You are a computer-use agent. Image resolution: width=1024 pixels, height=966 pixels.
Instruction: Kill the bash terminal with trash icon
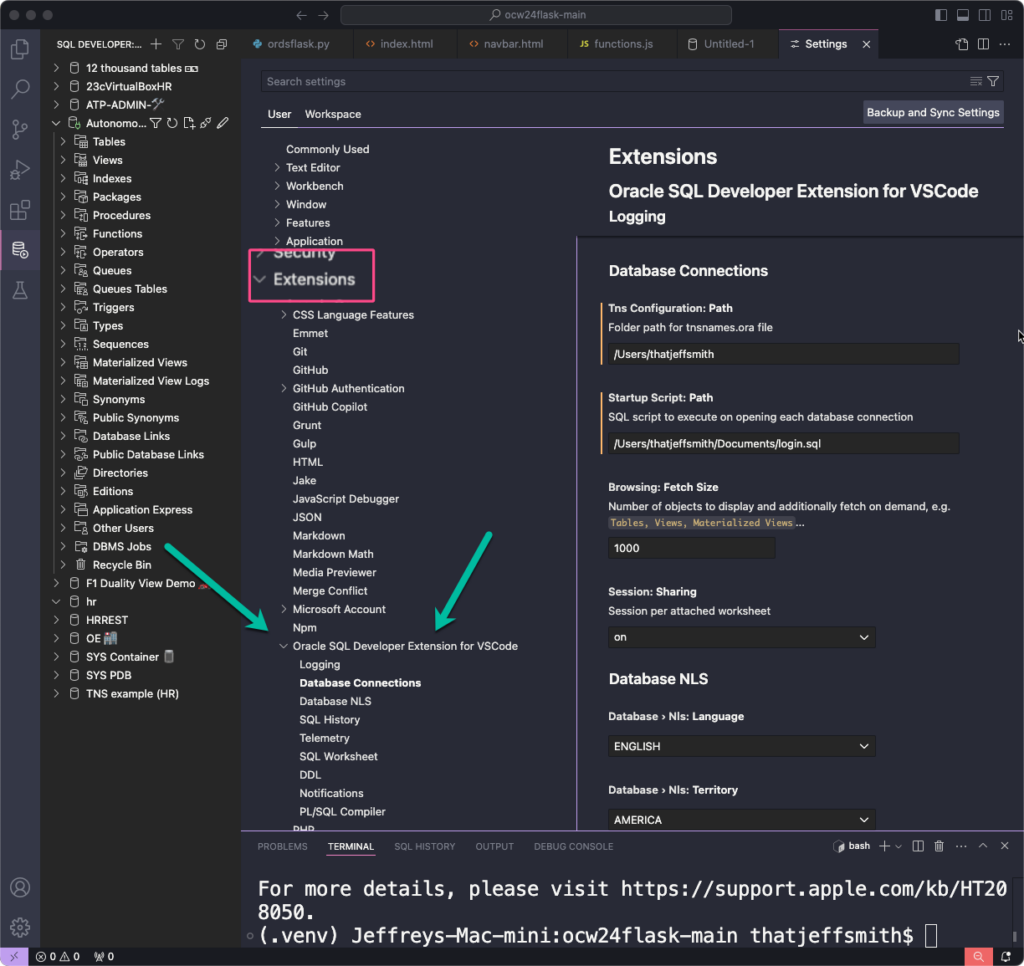tap(939, 846)
